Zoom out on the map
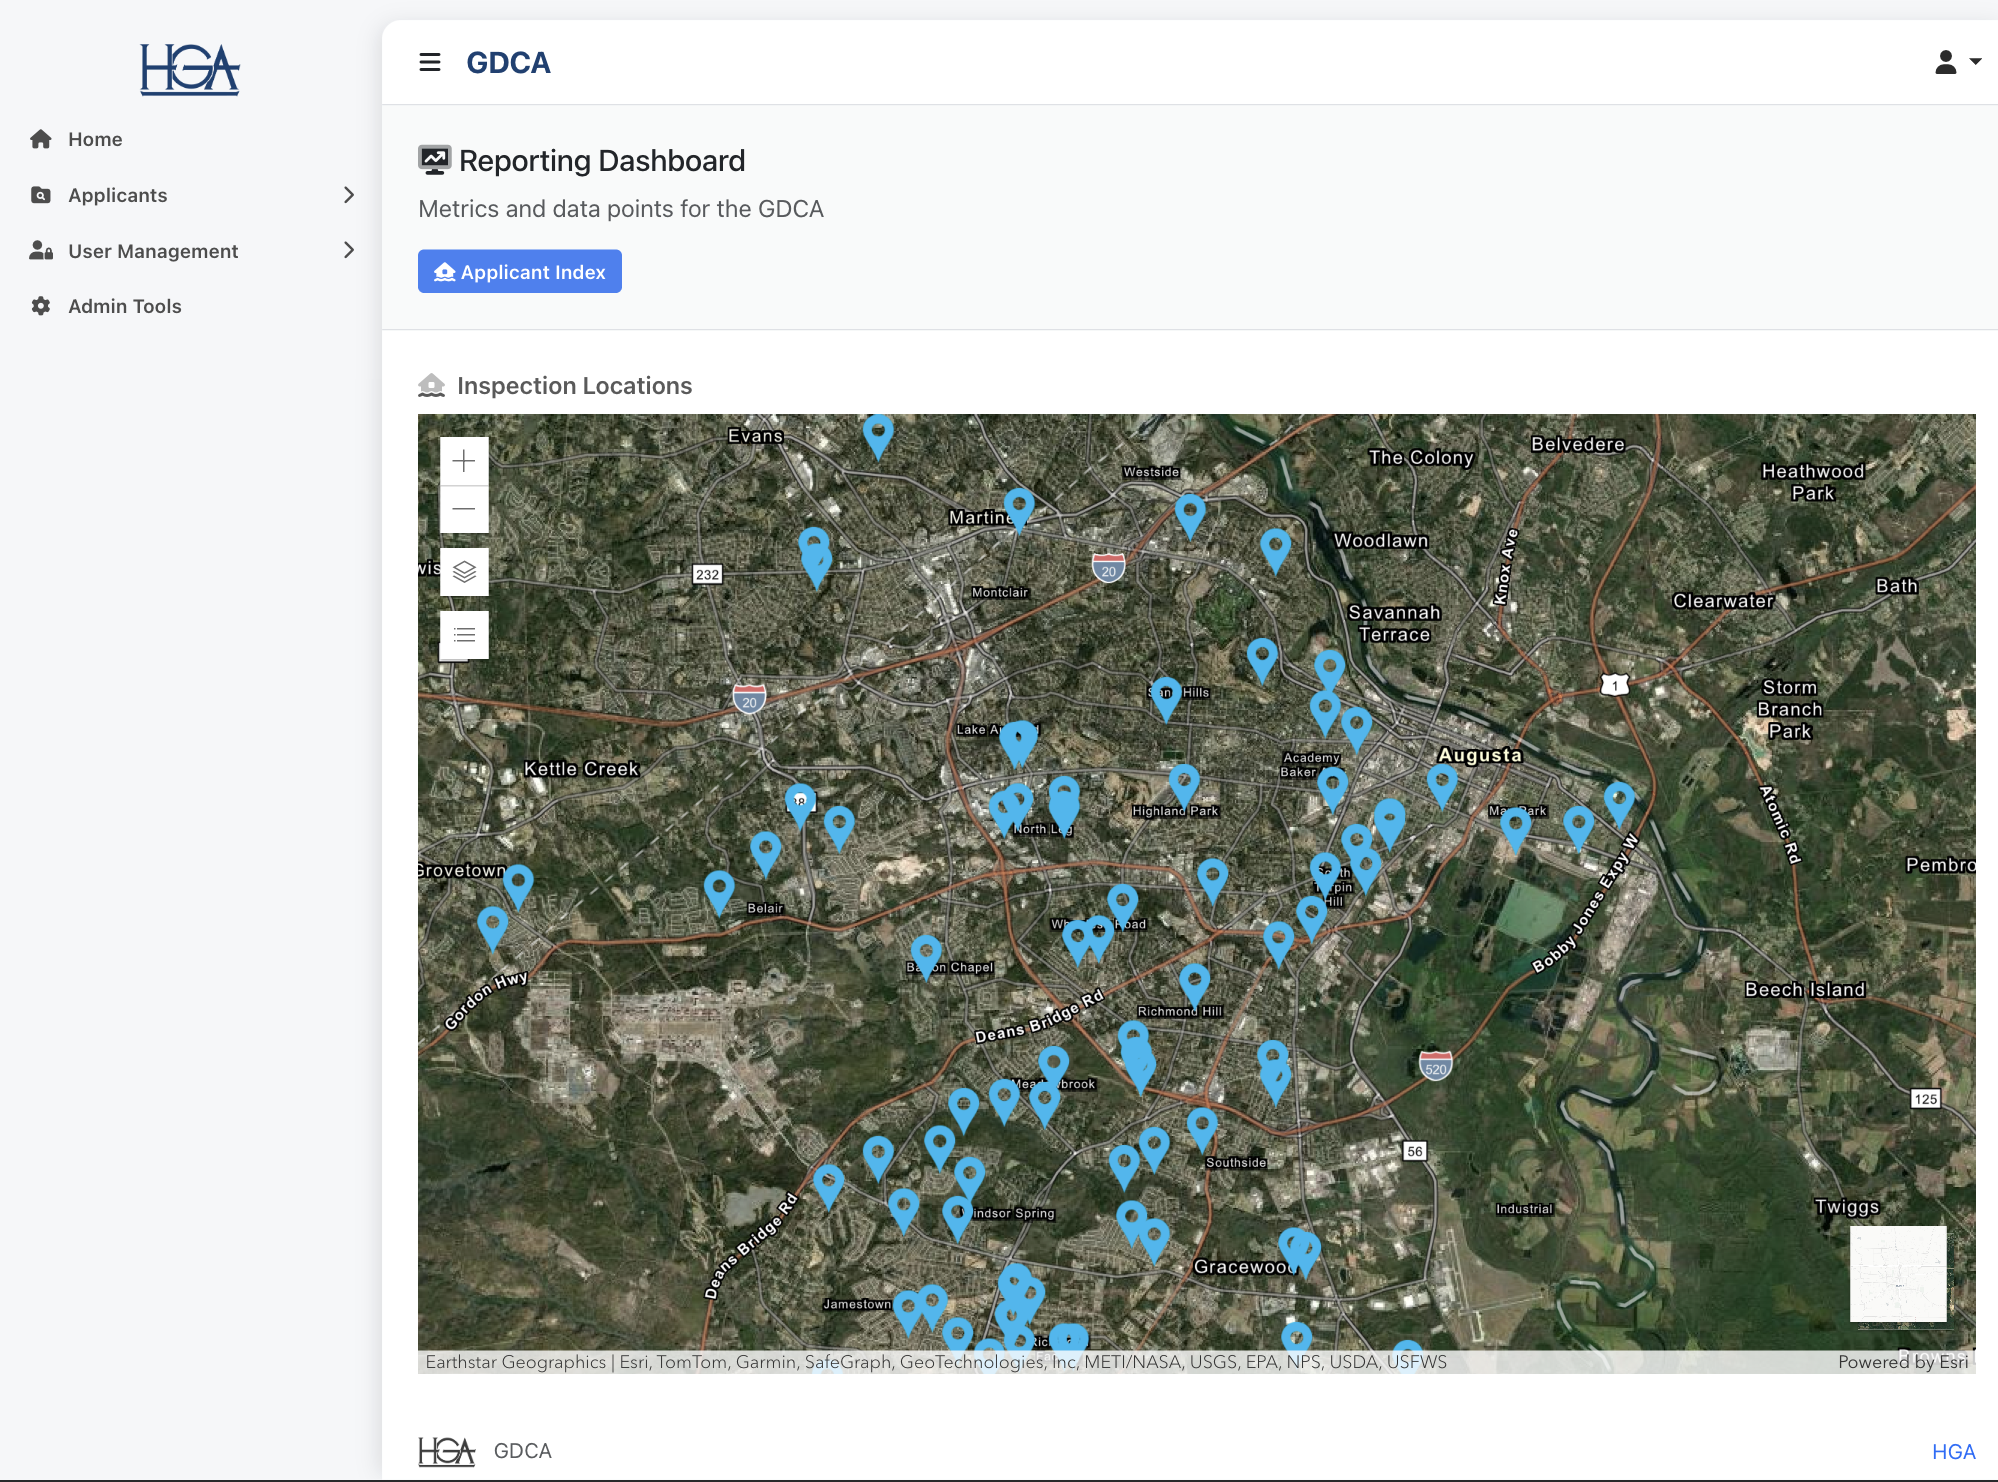The height and width of the screenshot is (1482, 1998). pyautogui.click(x=464, y=509)
